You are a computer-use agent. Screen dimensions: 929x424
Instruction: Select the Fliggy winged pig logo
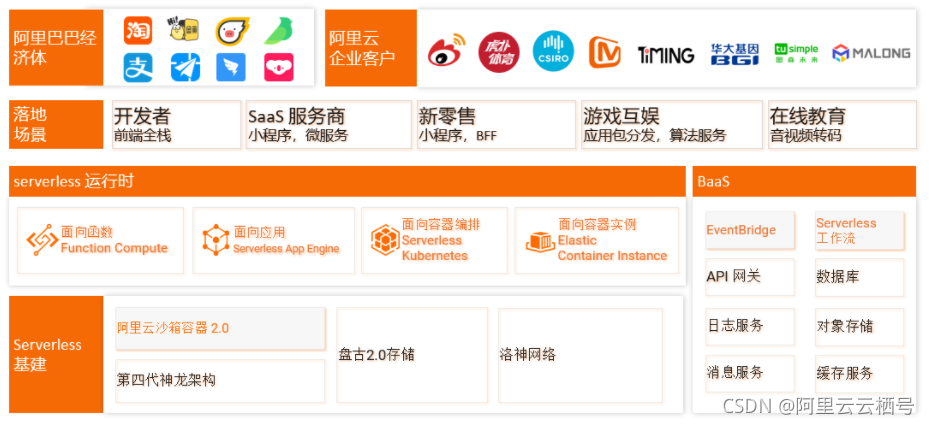(x=232, y=31)
